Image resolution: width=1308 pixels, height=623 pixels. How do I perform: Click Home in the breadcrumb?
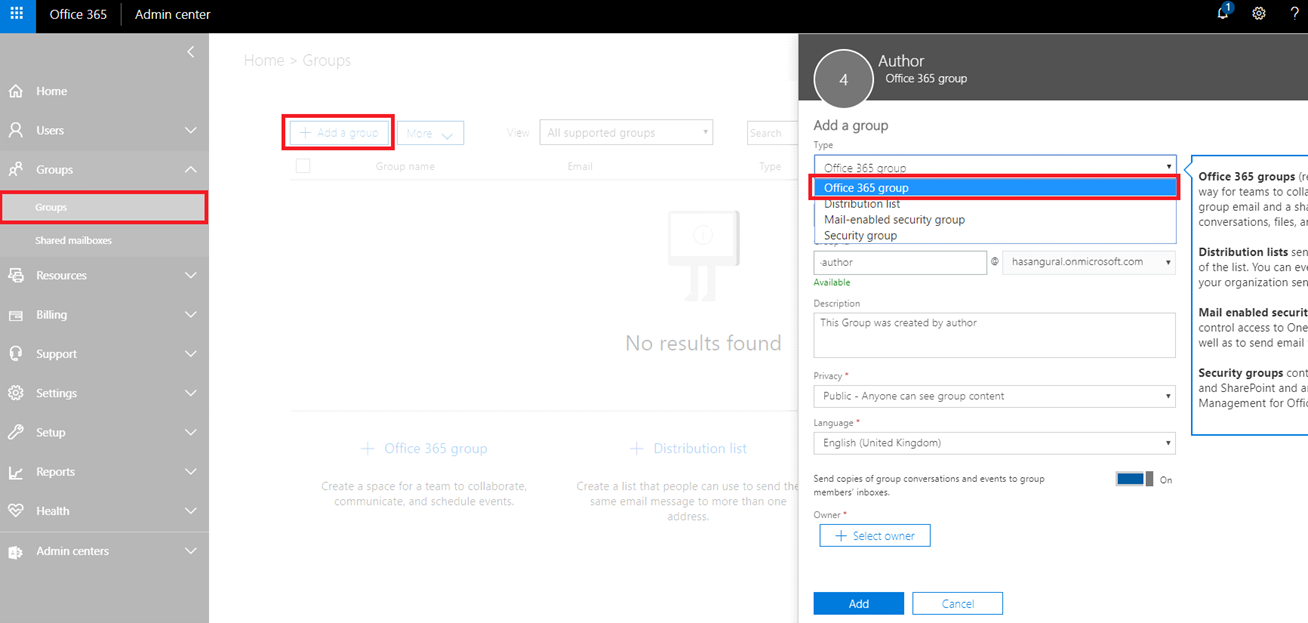(x=264, y=61)
